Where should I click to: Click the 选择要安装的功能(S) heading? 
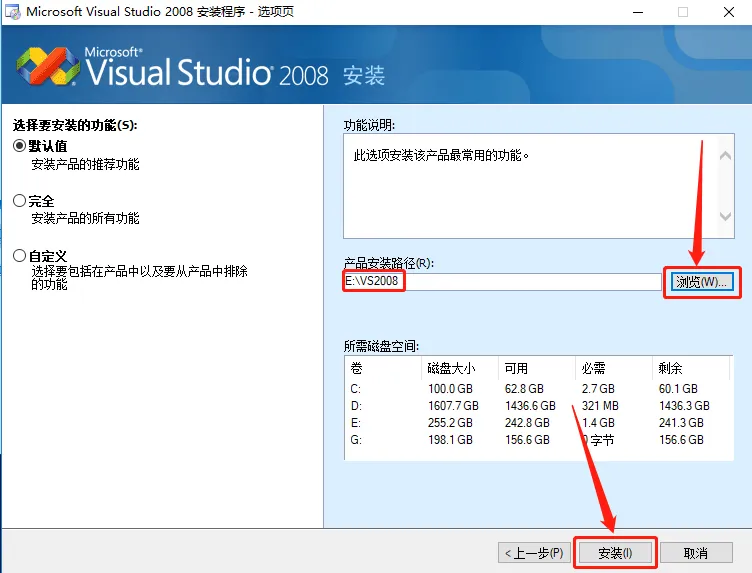[x=75, y=125]
